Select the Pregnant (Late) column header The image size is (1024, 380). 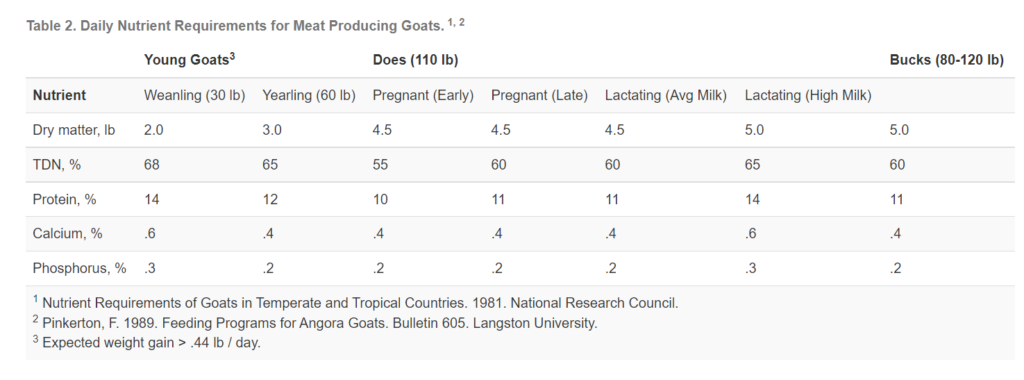pyautogui.click(x=539, y=95)
